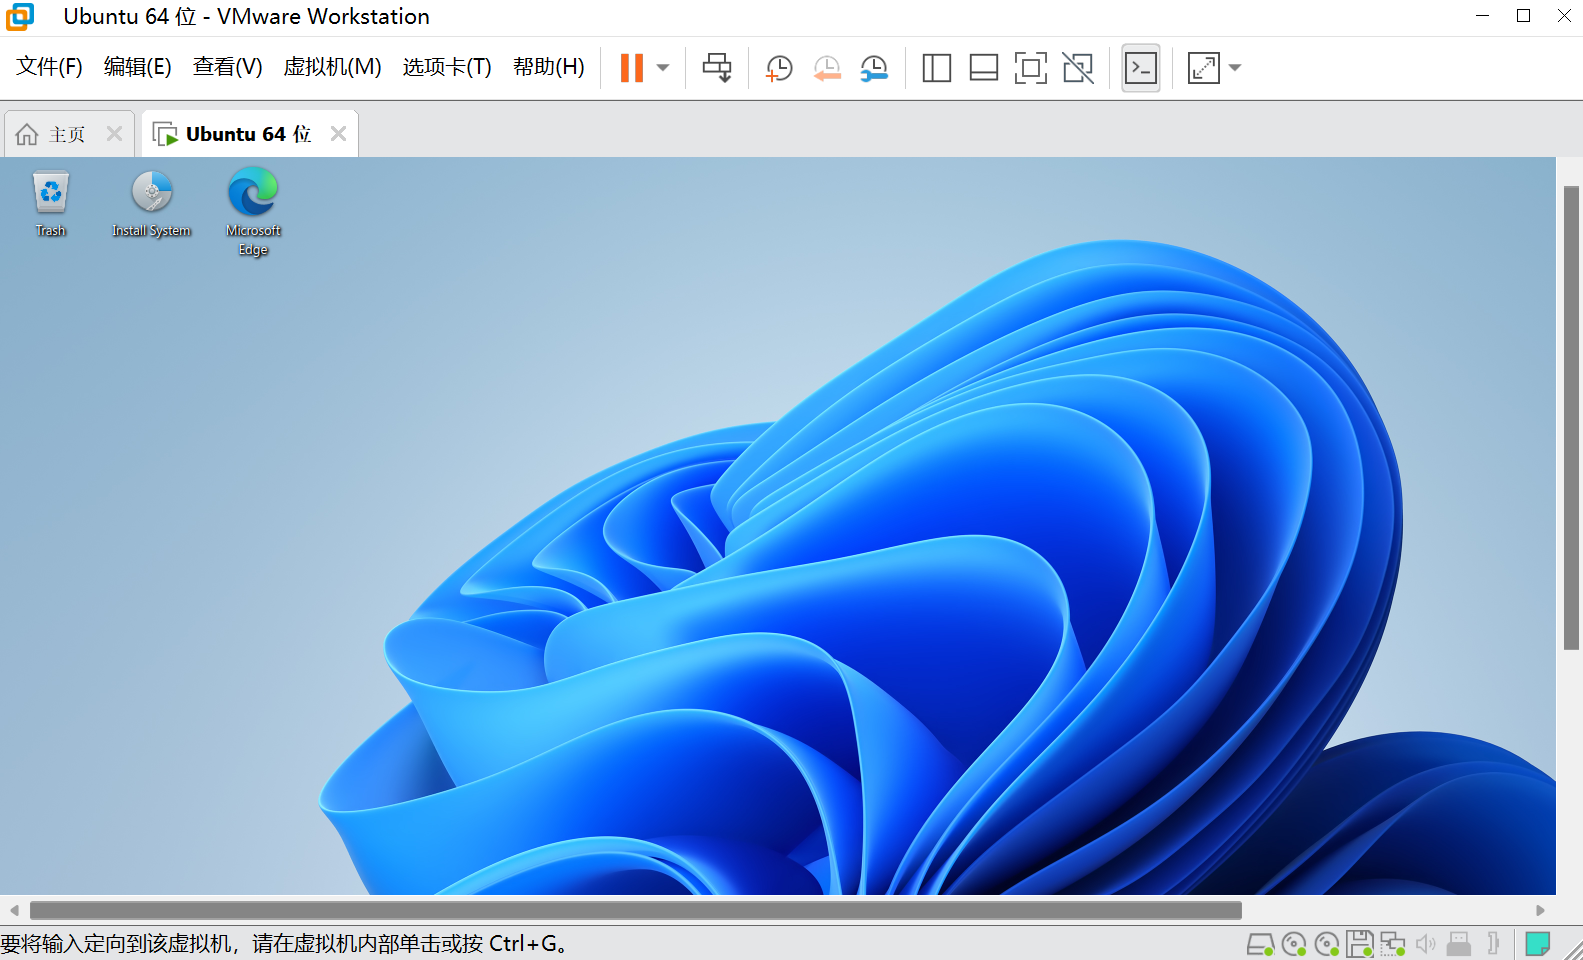Expand the stretch guest display dropdown arrow
Screen dimensions: 1583x960
click(x=1235, y=68)
